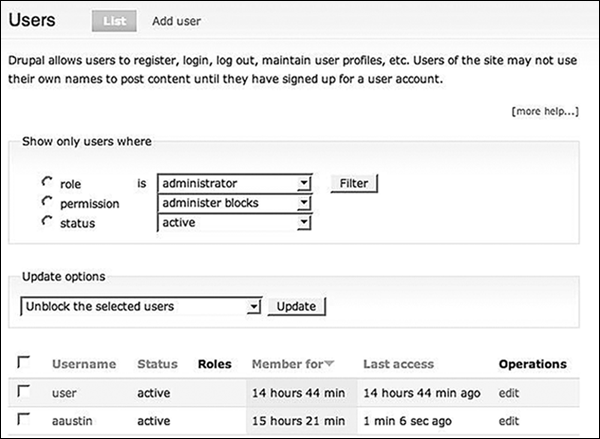The width and height of the screenshot is (600, 439).
Task: Click edit link for aaustin
Action: [x=509, y=421]
